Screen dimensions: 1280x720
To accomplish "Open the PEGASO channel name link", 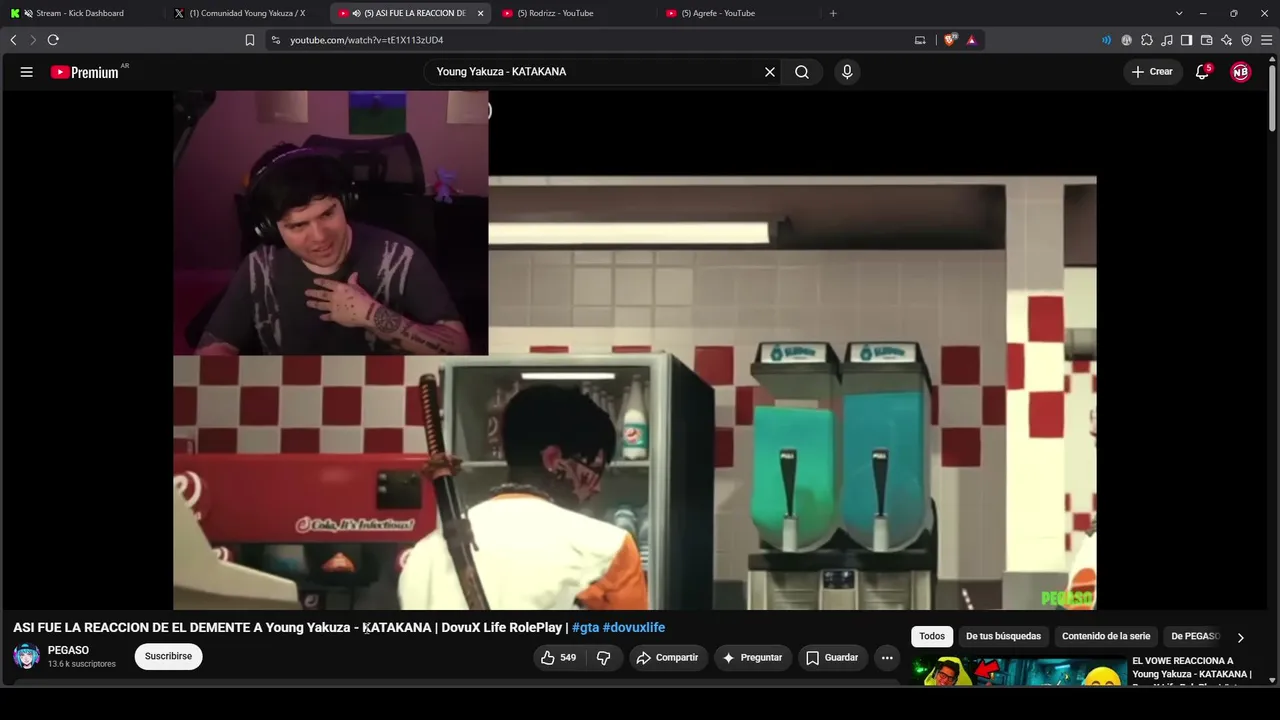I will click(68, 650).
